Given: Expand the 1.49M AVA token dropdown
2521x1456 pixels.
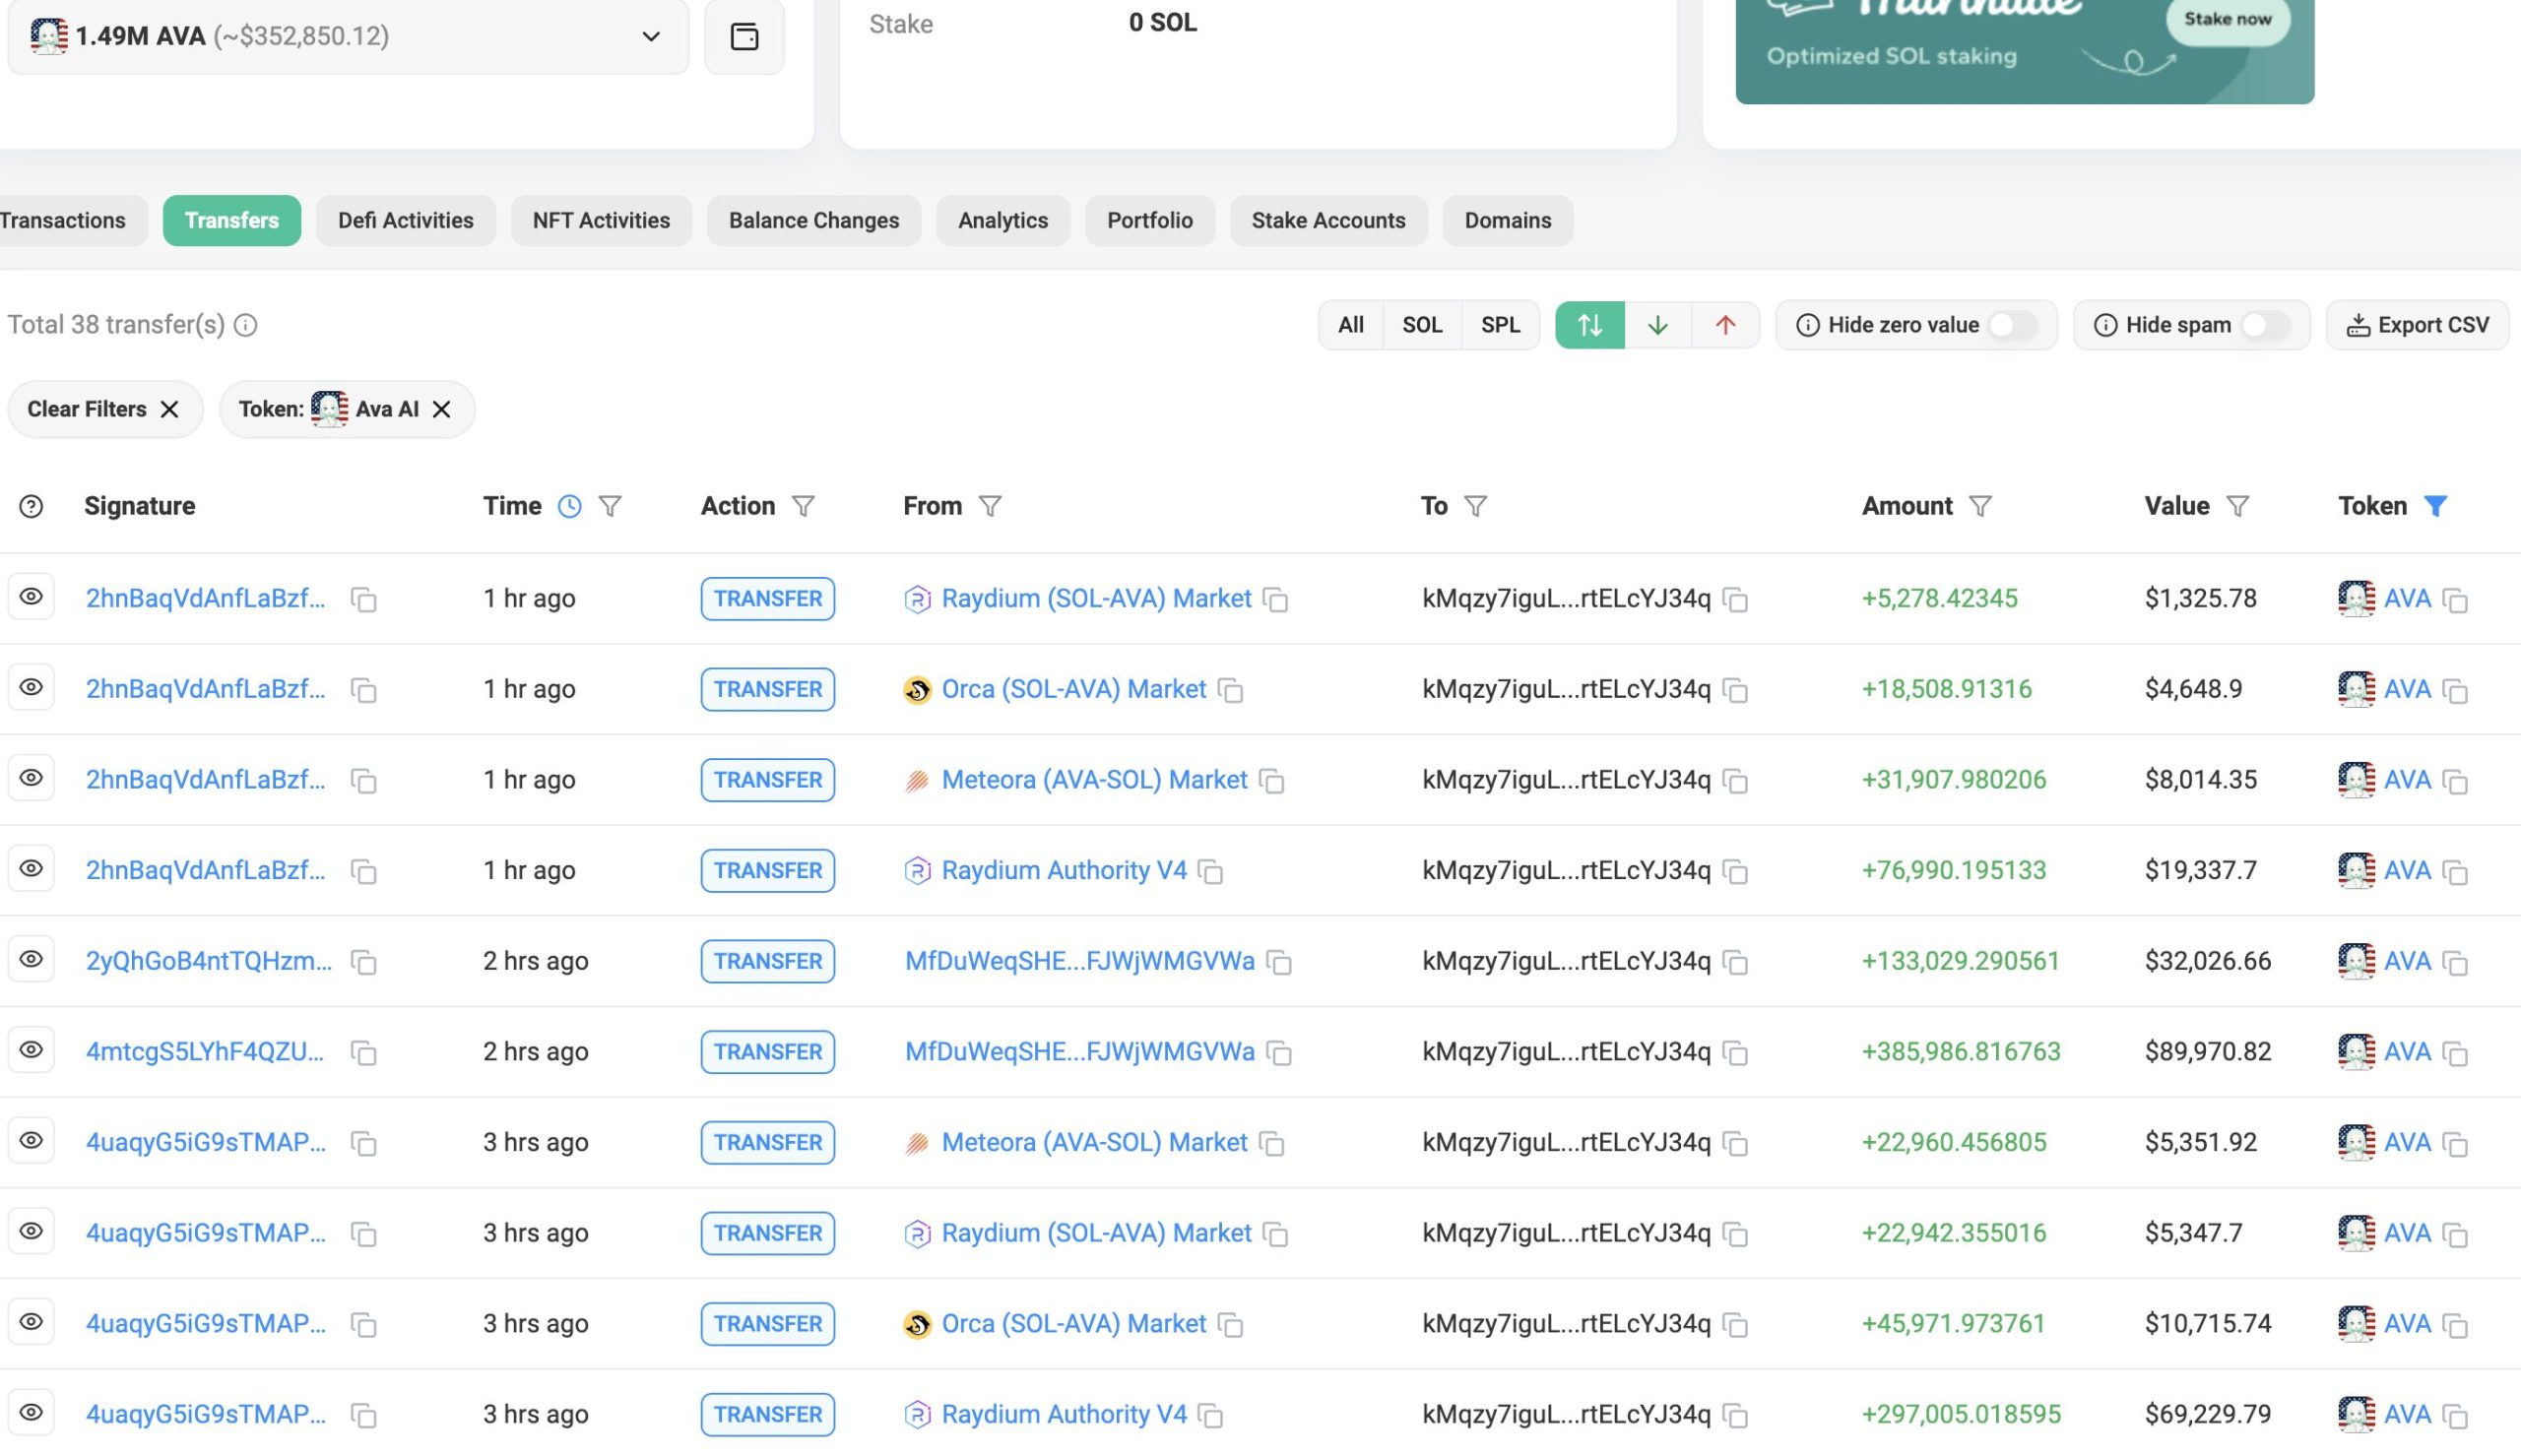Looking at the screenshot, I should (650, 37).
